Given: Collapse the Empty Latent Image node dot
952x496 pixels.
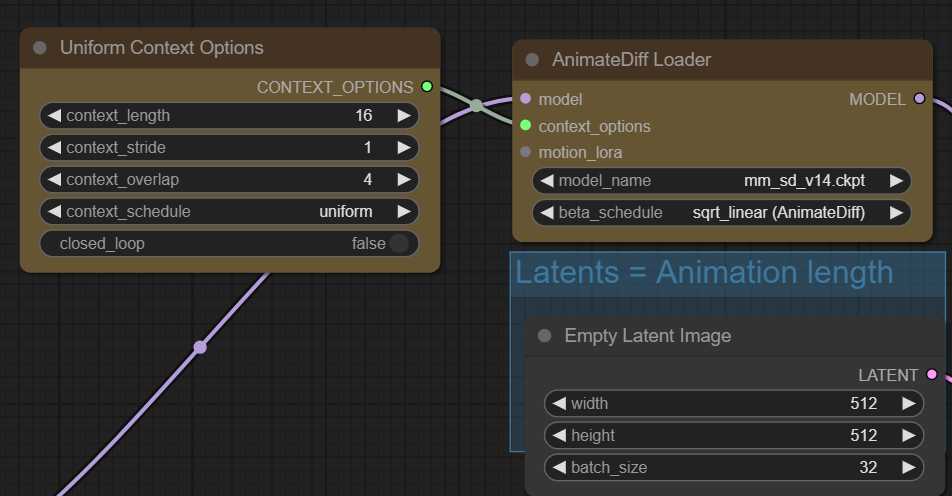Looking at the screenshot, I should tap(545, 336).
